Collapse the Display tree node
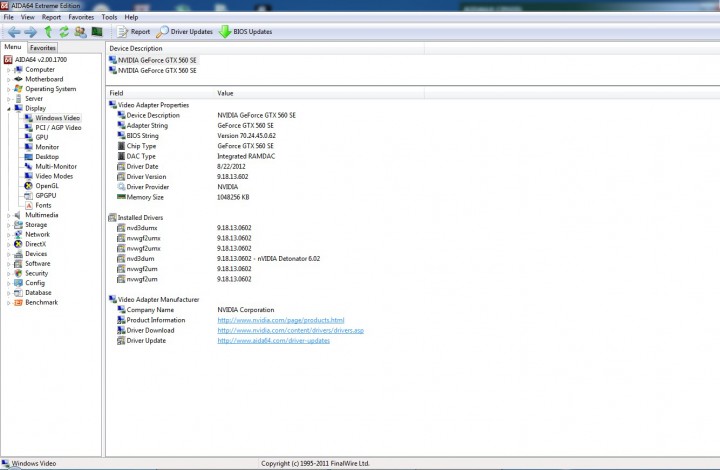The width and height of the screenshot is (720, 470). [8, 108]
